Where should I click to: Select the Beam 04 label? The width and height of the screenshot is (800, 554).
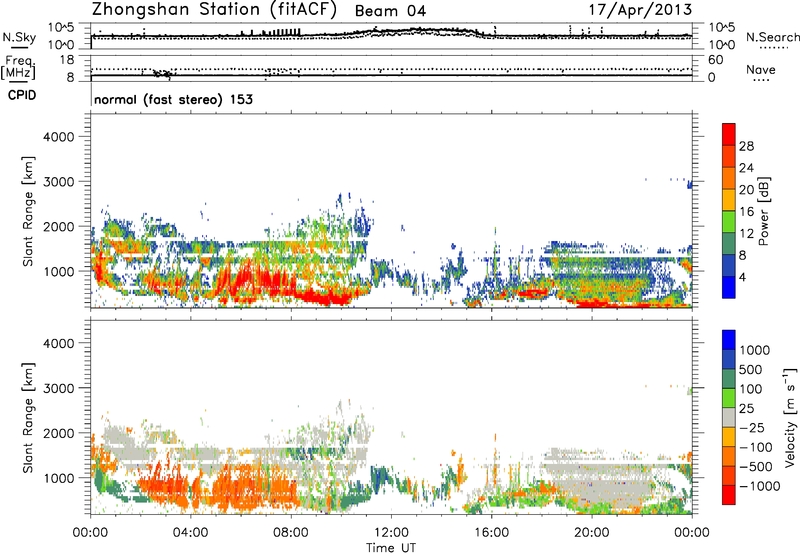pyautogui.click(x=390, y=11)
